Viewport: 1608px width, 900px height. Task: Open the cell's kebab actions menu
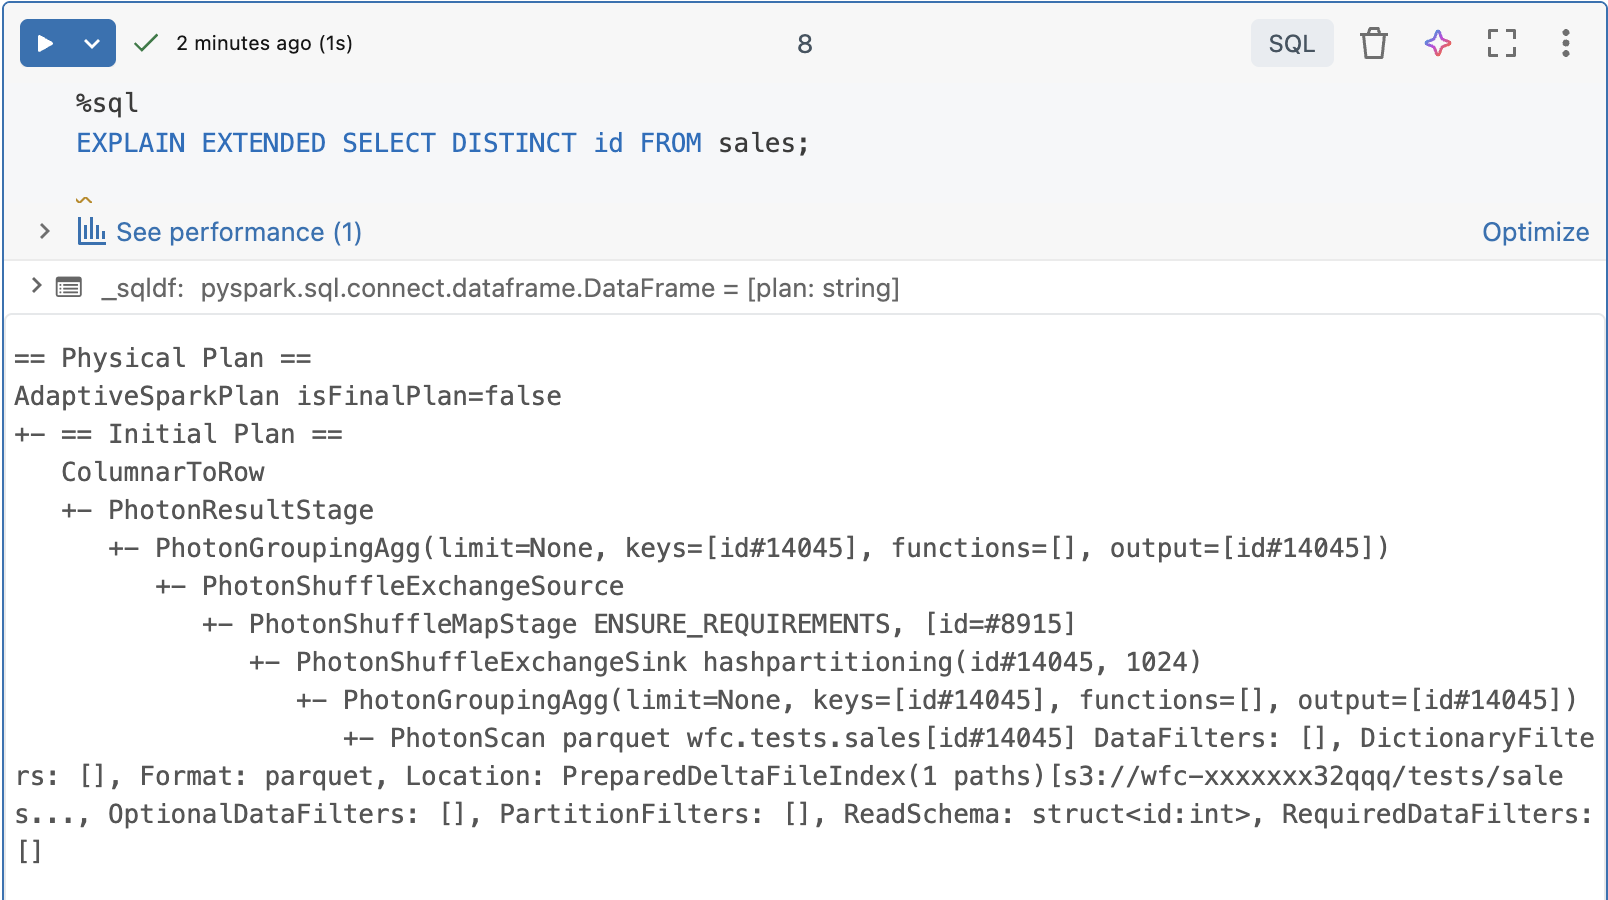coord(1565,43)
